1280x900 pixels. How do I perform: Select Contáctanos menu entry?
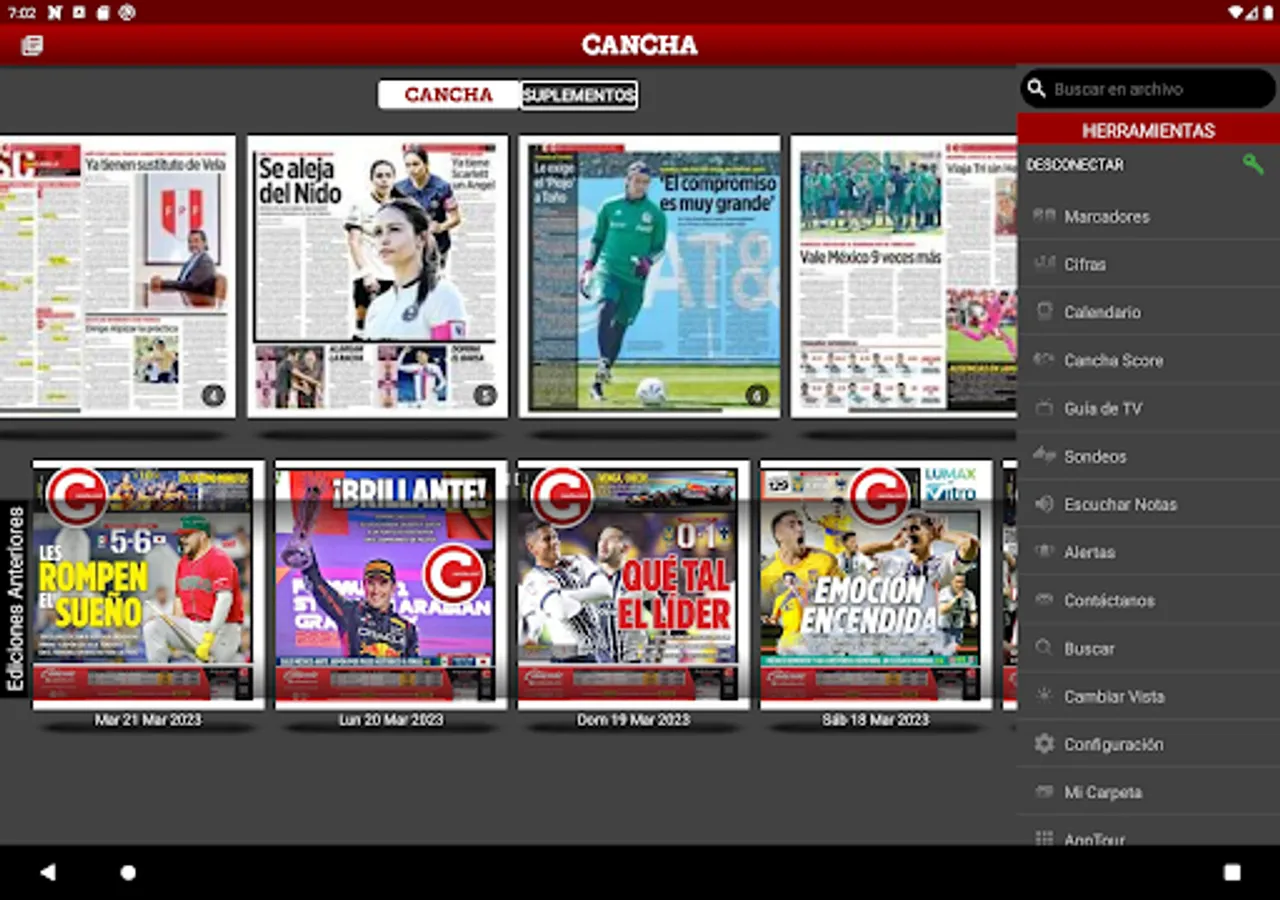(1148, 600)
